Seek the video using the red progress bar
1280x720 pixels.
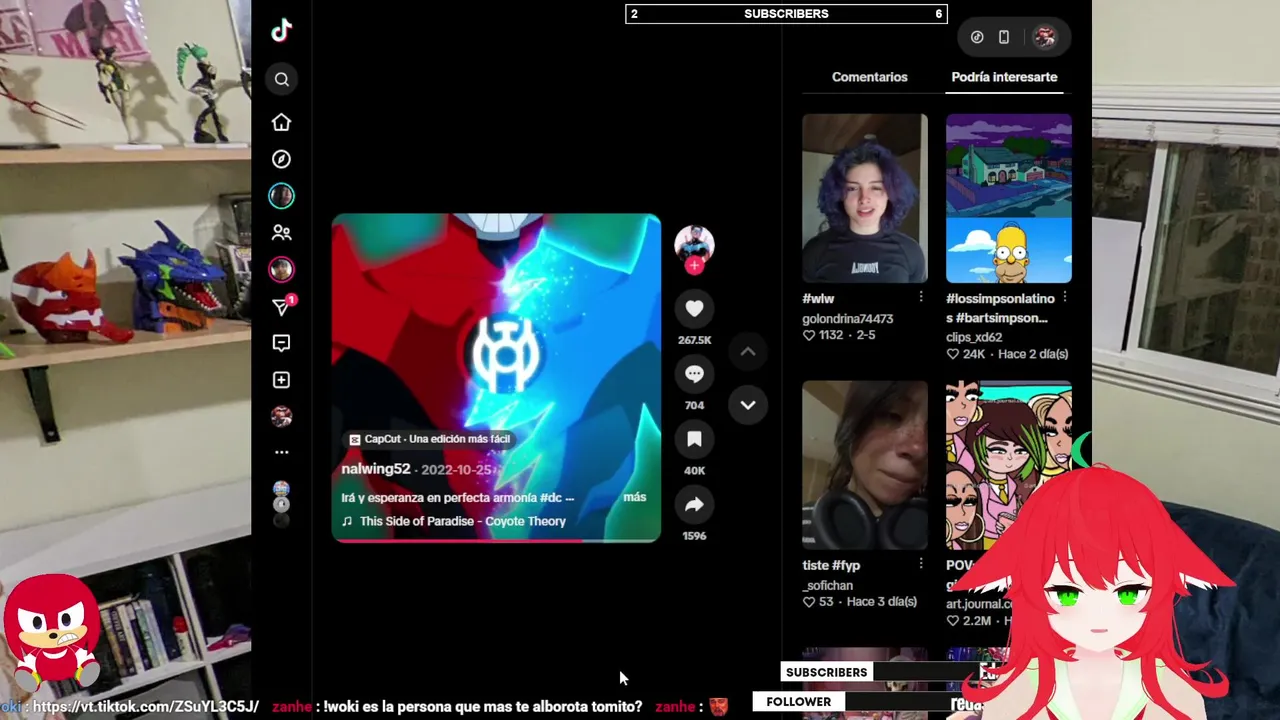496,540
